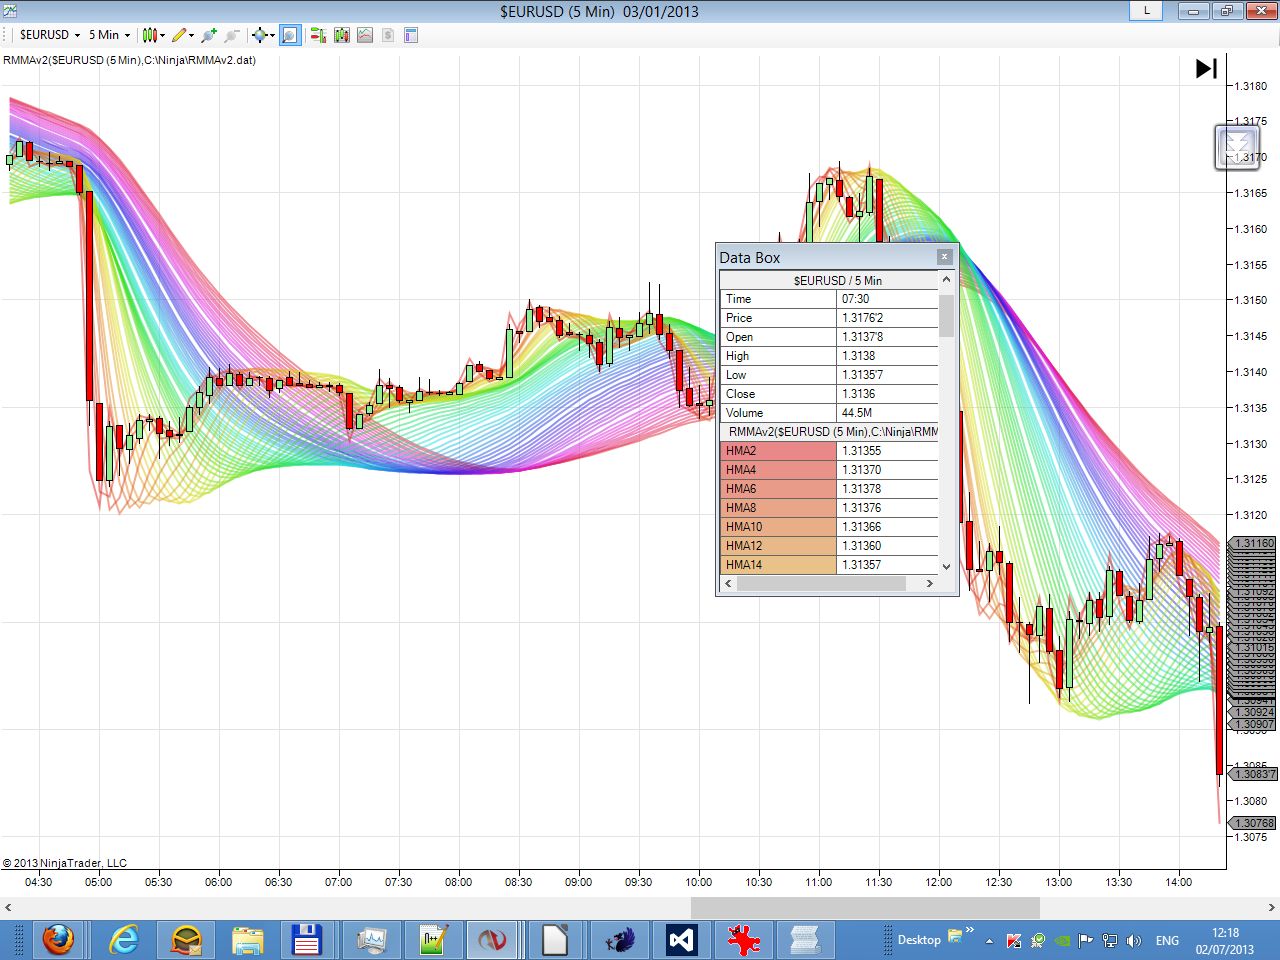Click the 1.31160 price marker on axis
Viewport: 1280px width, 960px height.
1253,543
